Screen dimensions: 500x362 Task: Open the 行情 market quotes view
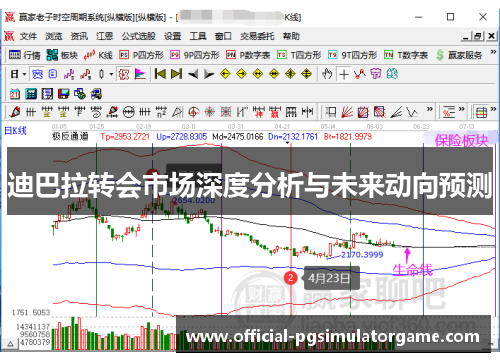pos(24,55)
